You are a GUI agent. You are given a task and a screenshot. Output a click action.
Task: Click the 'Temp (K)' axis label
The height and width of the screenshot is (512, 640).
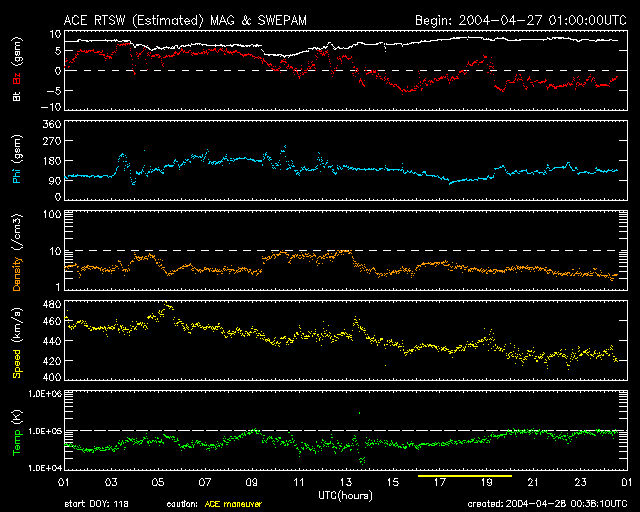(x=17, y=433)
